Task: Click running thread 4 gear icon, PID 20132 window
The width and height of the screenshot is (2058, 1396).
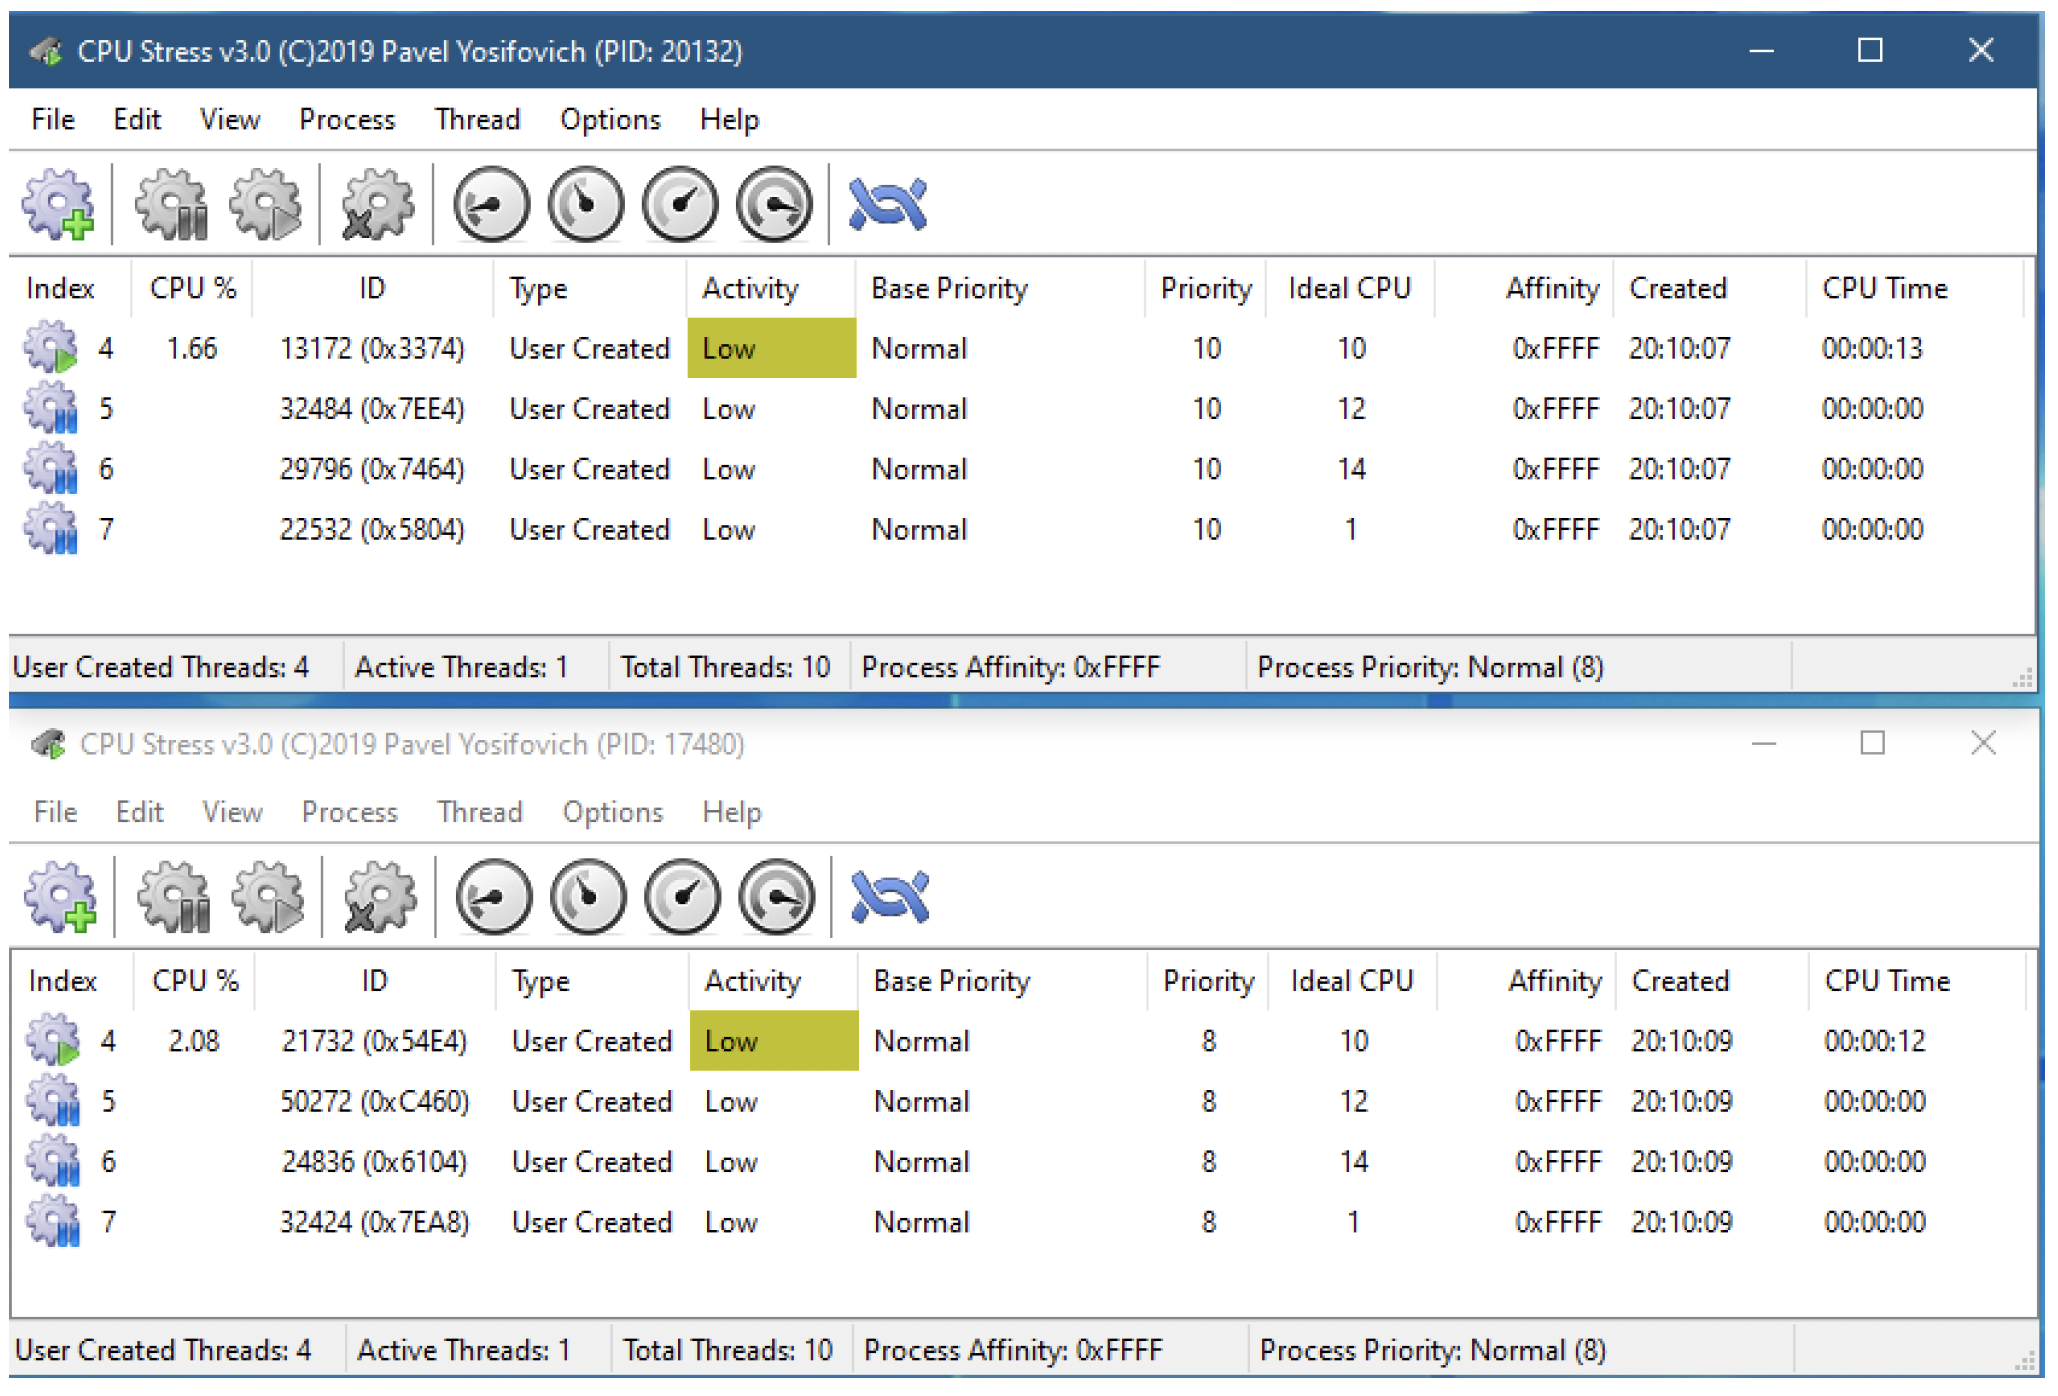Action: (51, 348)
